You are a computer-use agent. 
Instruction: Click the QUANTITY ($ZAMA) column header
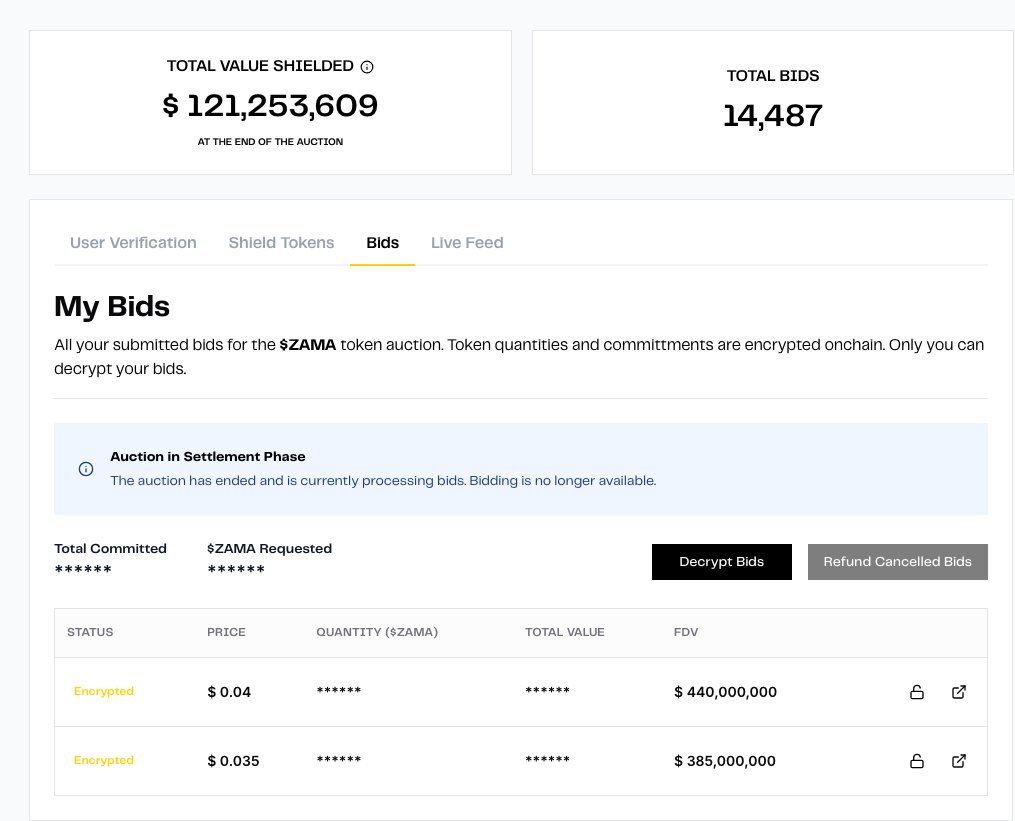point(377,632)
